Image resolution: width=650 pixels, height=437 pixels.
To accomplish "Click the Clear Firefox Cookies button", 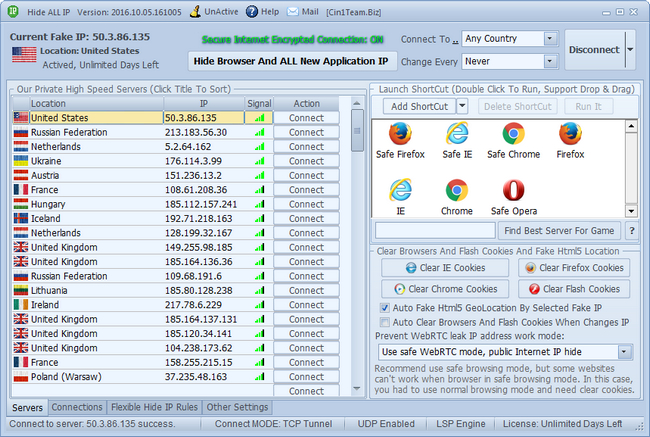I will click(x=574, y=268).
